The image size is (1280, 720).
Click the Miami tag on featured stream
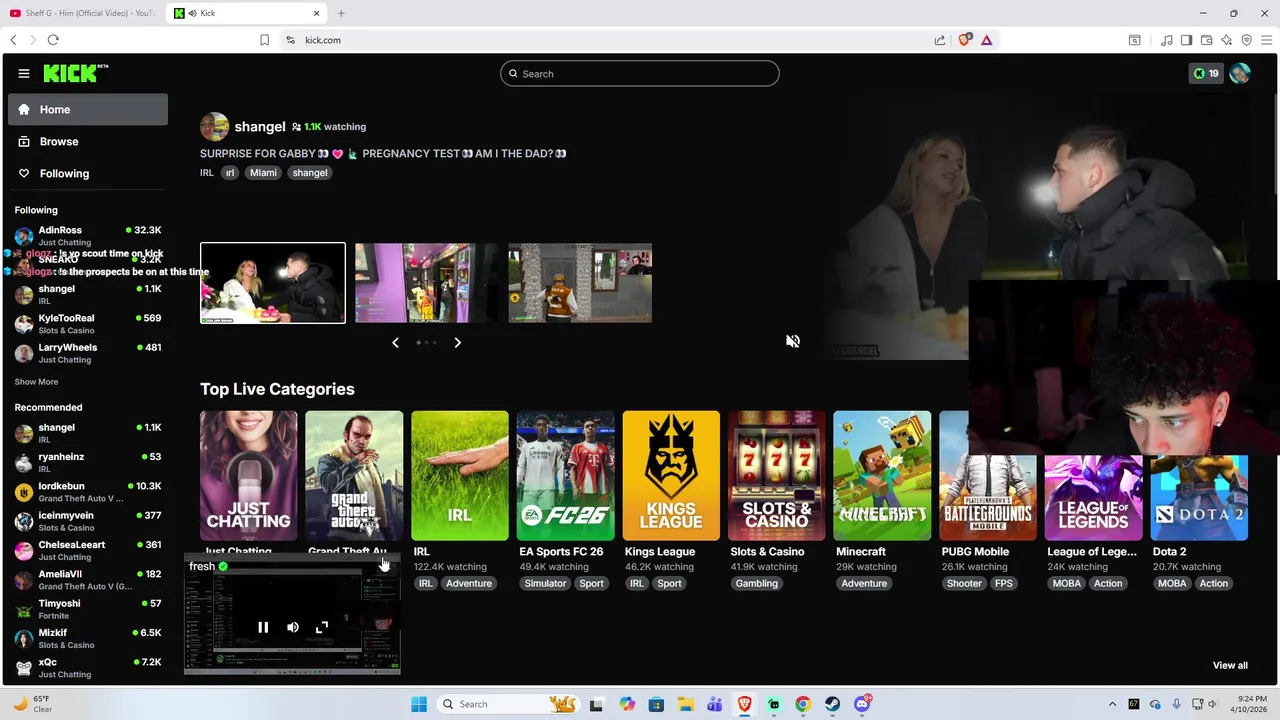(263, 173)
